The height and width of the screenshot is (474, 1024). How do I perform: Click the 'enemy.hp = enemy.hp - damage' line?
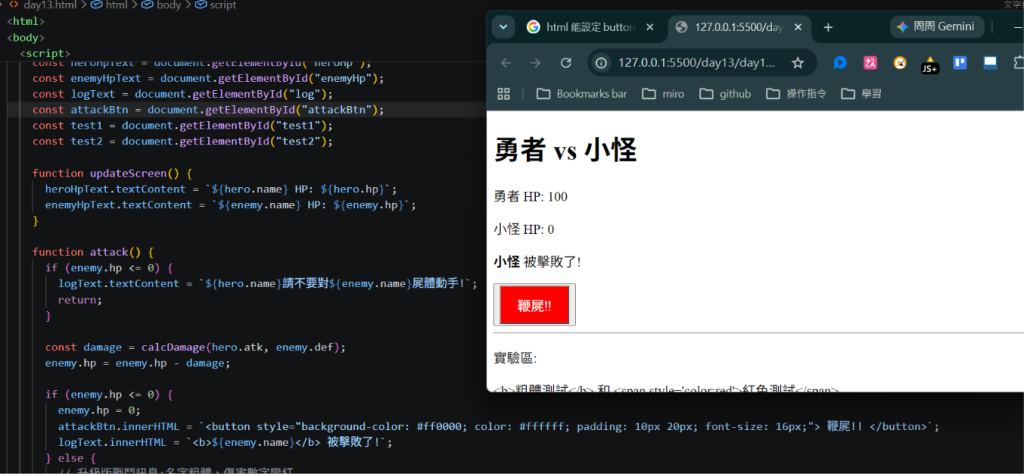[138, 362]
